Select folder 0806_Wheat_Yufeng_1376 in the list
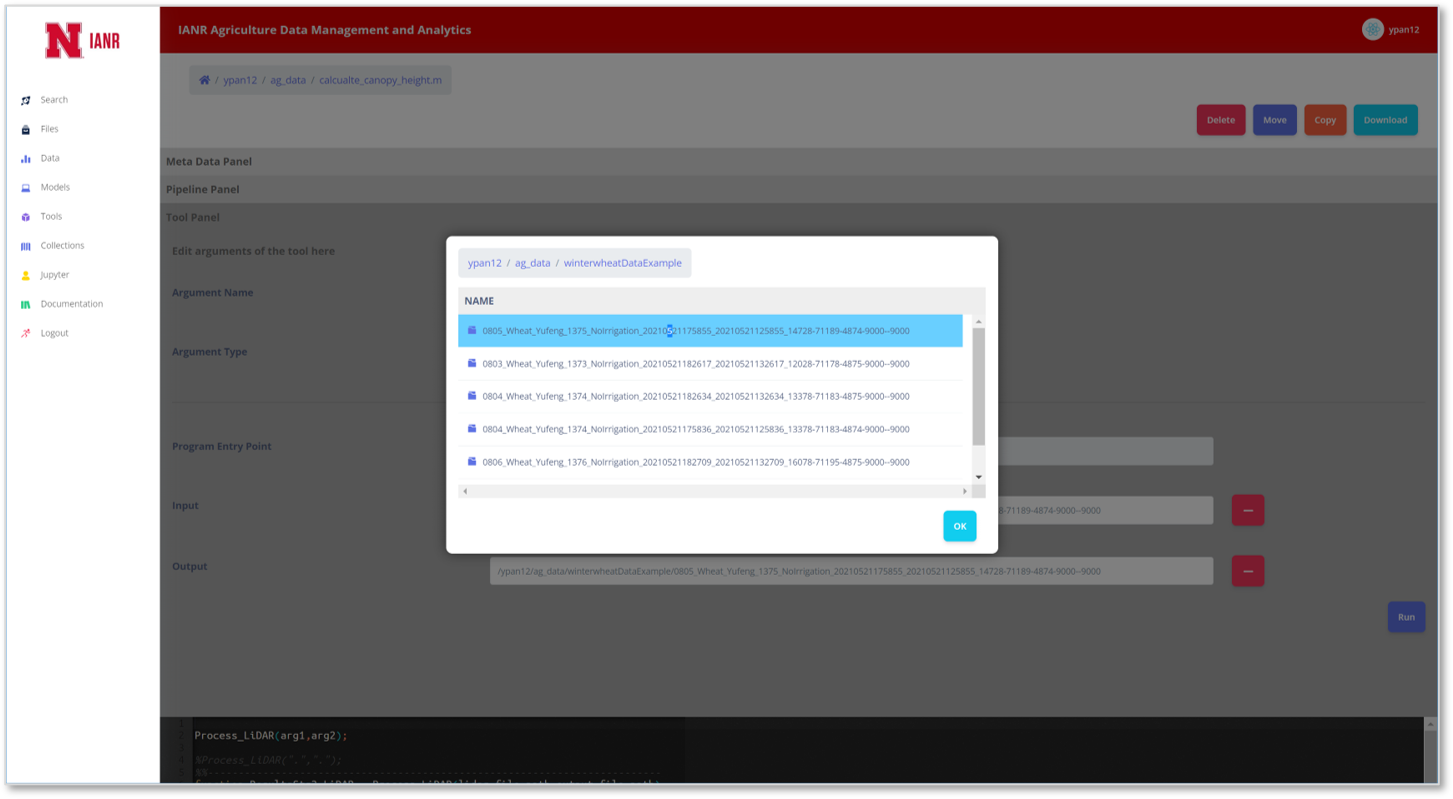The image size is (1453, 799). 710,462
